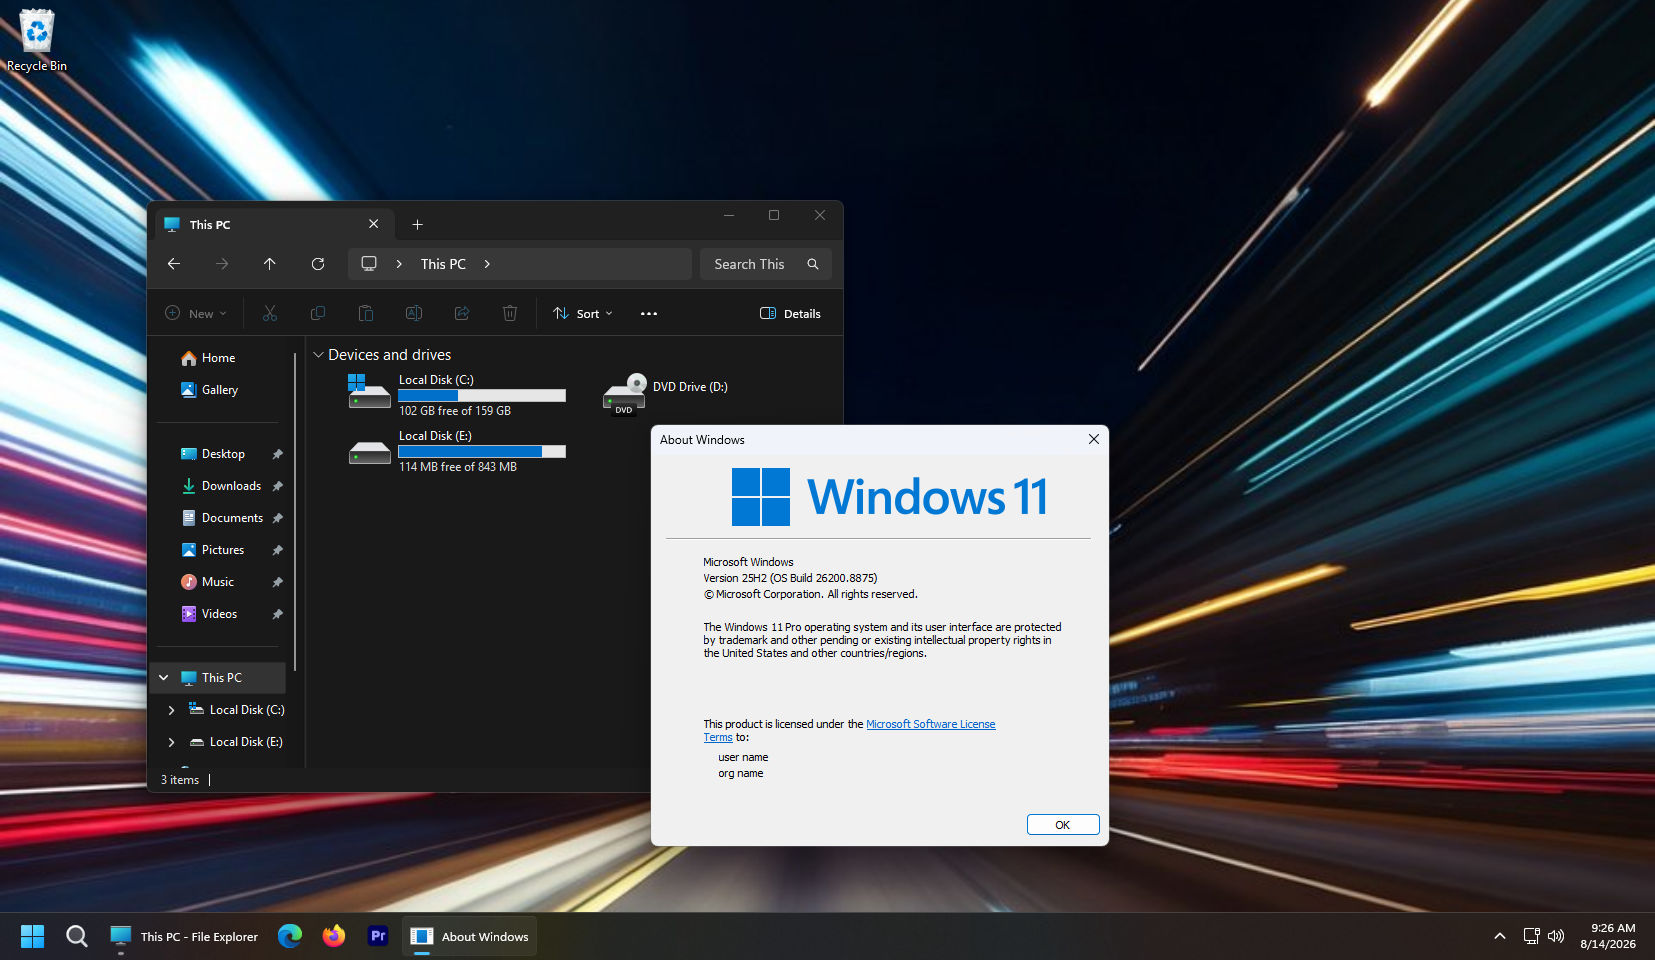Open the Windows Start menu
The width and height of the screenshot is (1655, 960).
[x=33, y=936]
